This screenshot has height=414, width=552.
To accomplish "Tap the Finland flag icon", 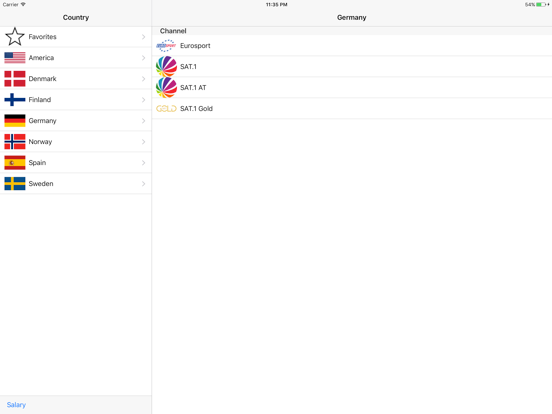I will click(x=15, y=100).
